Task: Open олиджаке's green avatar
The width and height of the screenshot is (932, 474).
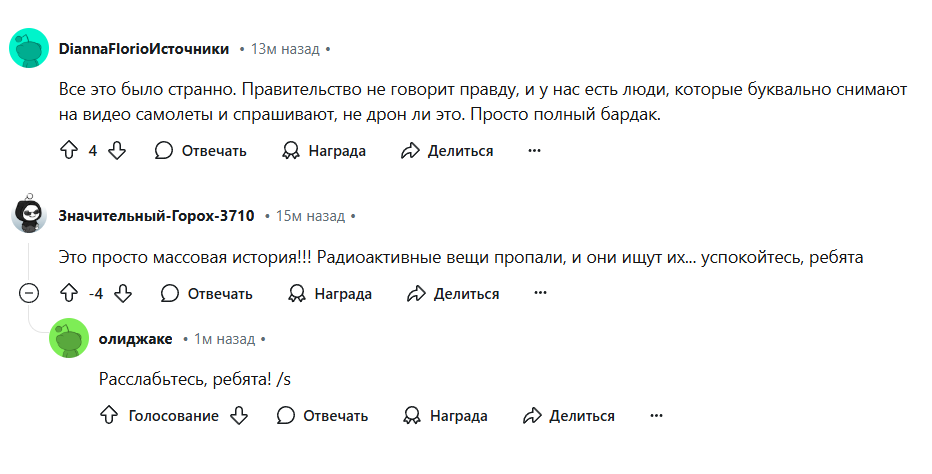Action: (x=69, y=338)
